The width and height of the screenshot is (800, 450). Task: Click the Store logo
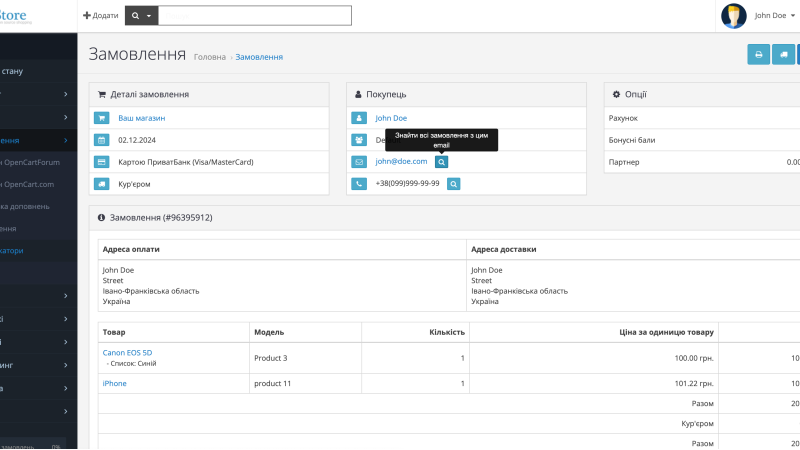click(15, 16)
